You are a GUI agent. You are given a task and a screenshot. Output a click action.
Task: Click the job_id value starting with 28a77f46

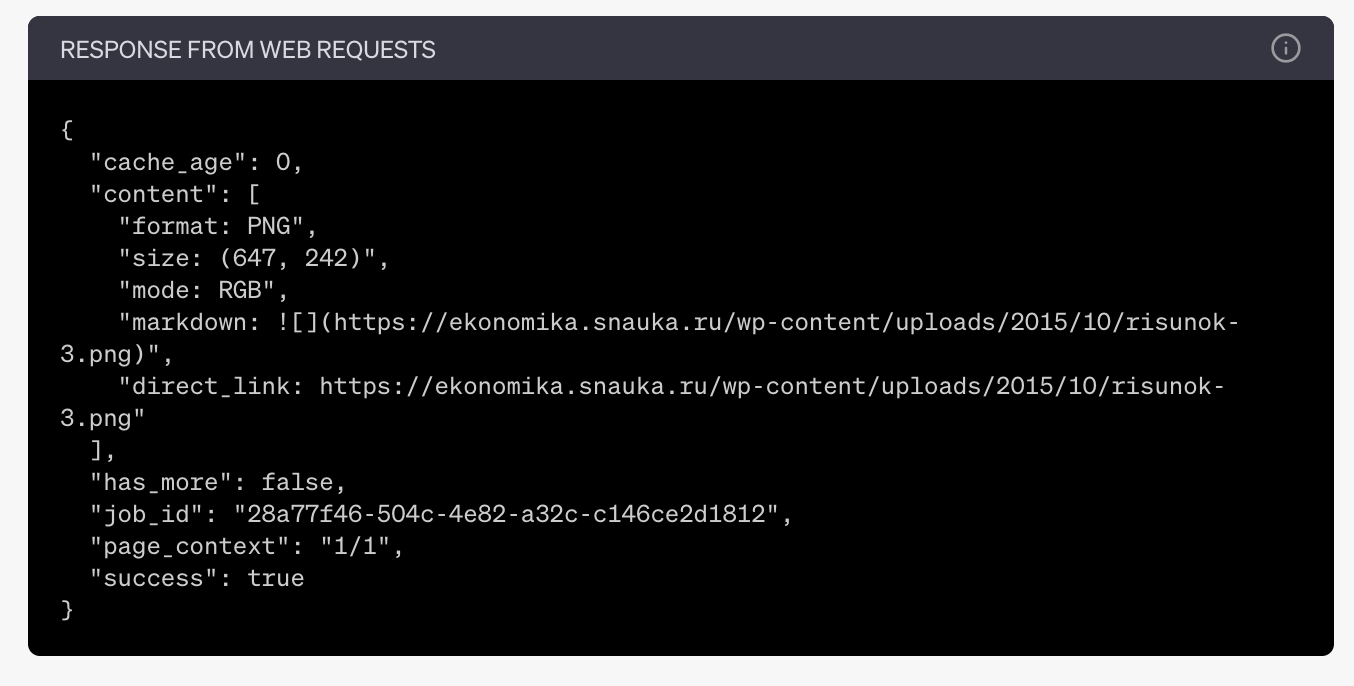(506, 514)
